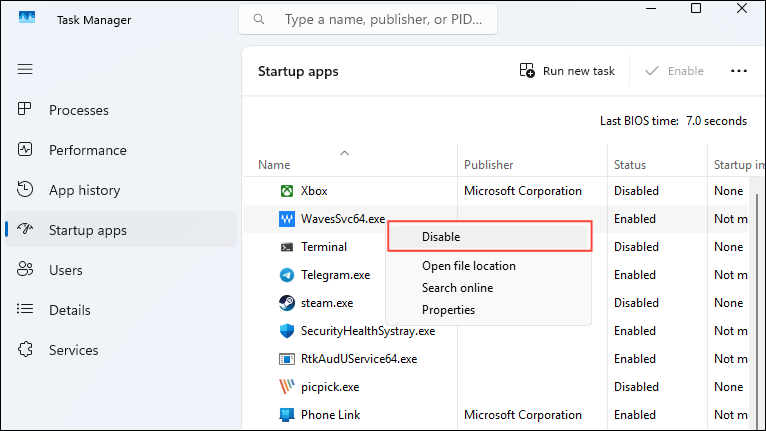
Task: Click the SecurityHealthSystray shield icon
Action: (x=287, y=331)
